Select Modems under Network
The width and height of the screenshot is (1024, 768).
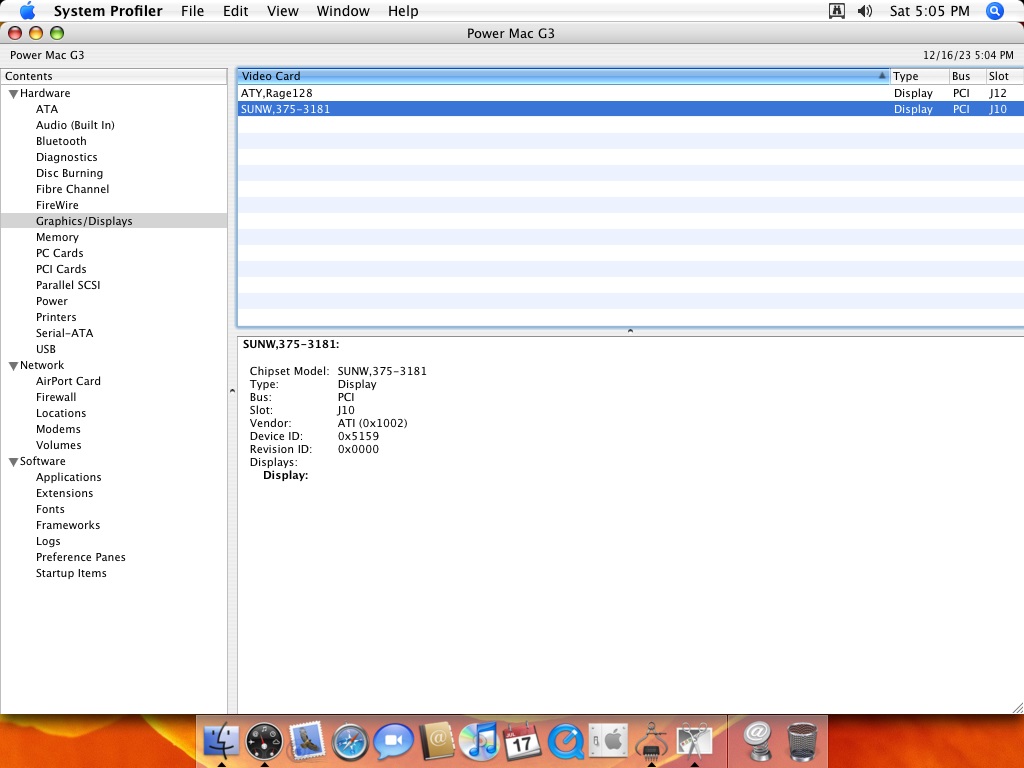point(58,429)
